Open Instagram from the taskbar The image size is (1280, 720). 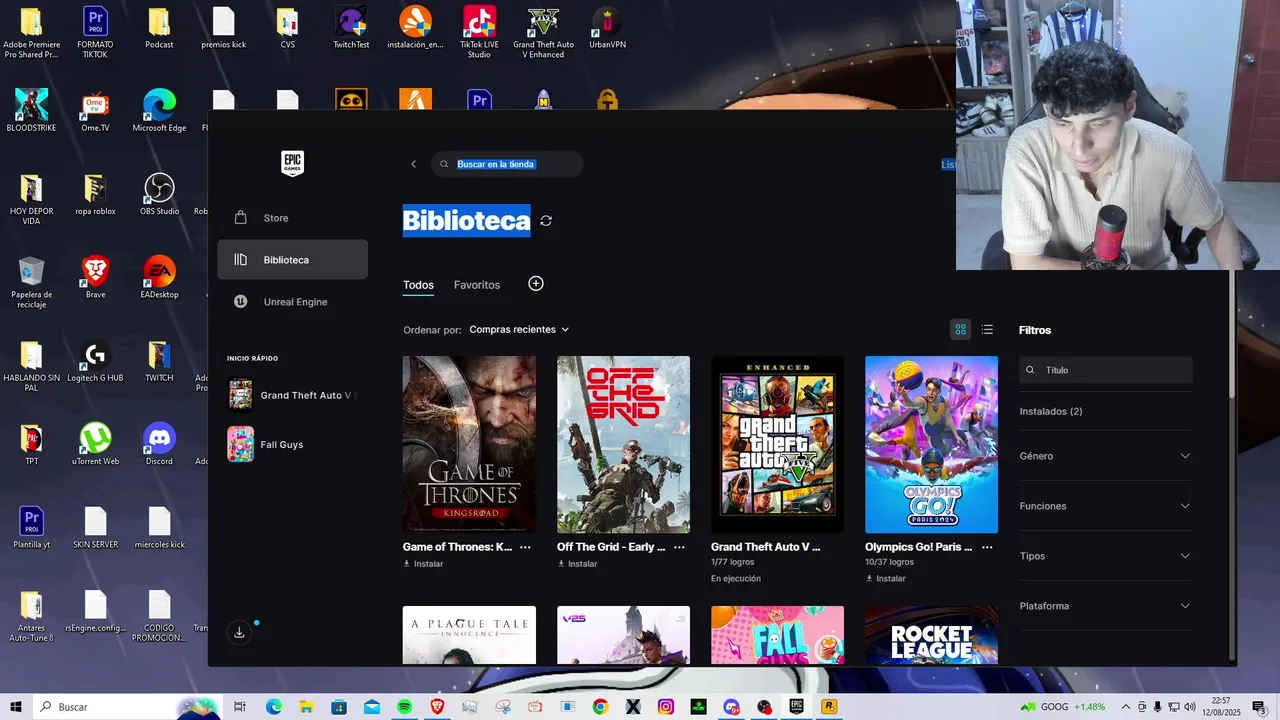[x=665, y=707]
